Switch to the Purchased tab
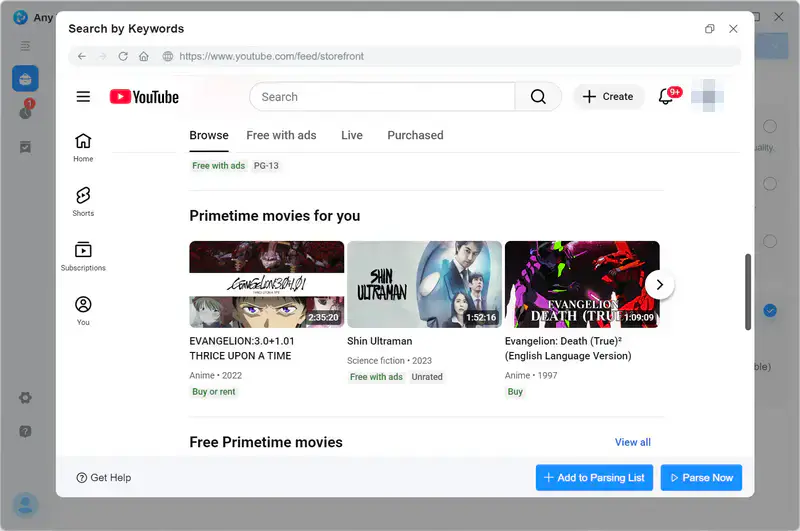800x531 pixels. click(415, 135)
